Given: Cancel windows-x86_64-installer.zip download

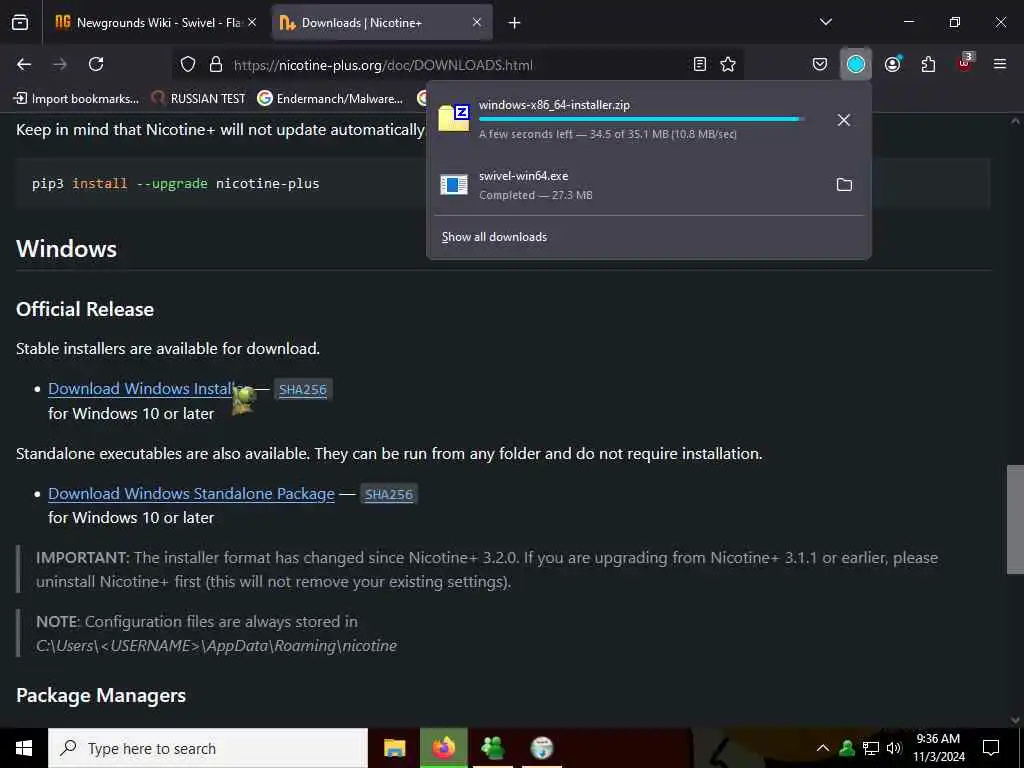Looking at the screenshot, I should click(x=844, y=120).
